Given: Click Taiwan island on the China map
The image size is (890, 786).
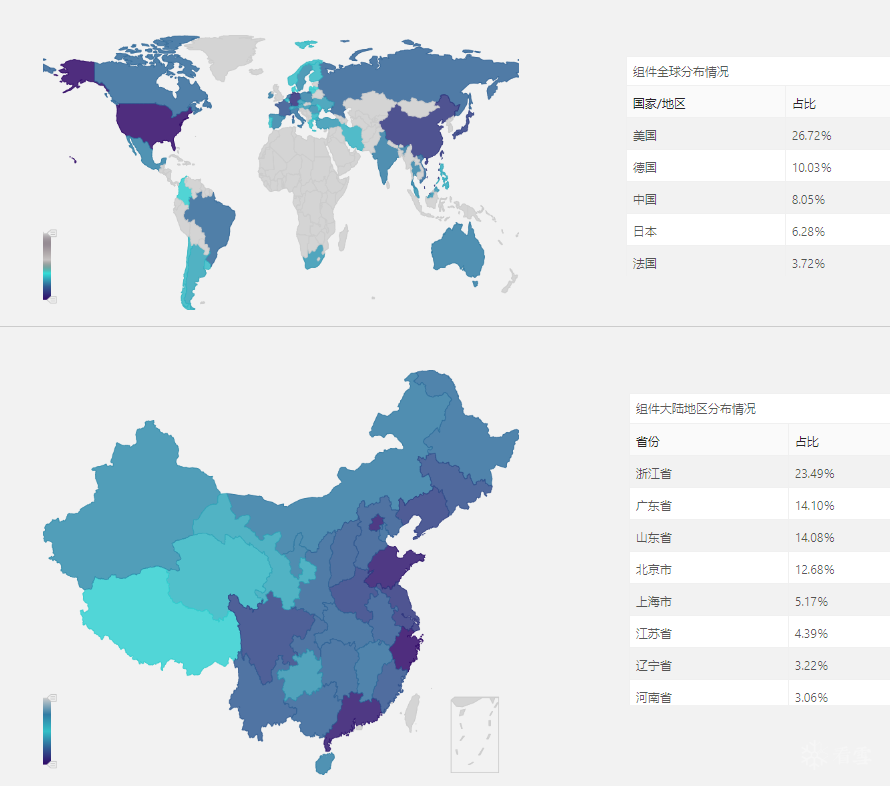Looking at the screenshot, I should (x=413, y=713).
